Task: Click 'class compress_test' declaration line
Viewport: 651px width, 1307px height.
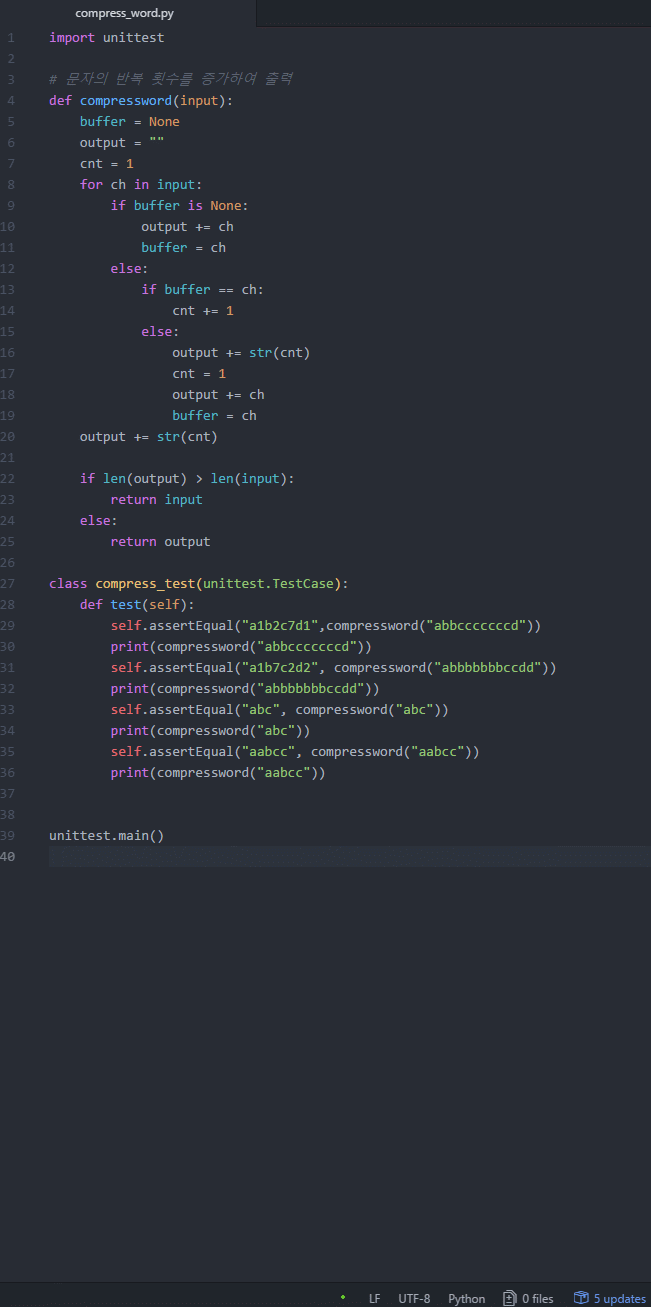Action: (199, 584)
